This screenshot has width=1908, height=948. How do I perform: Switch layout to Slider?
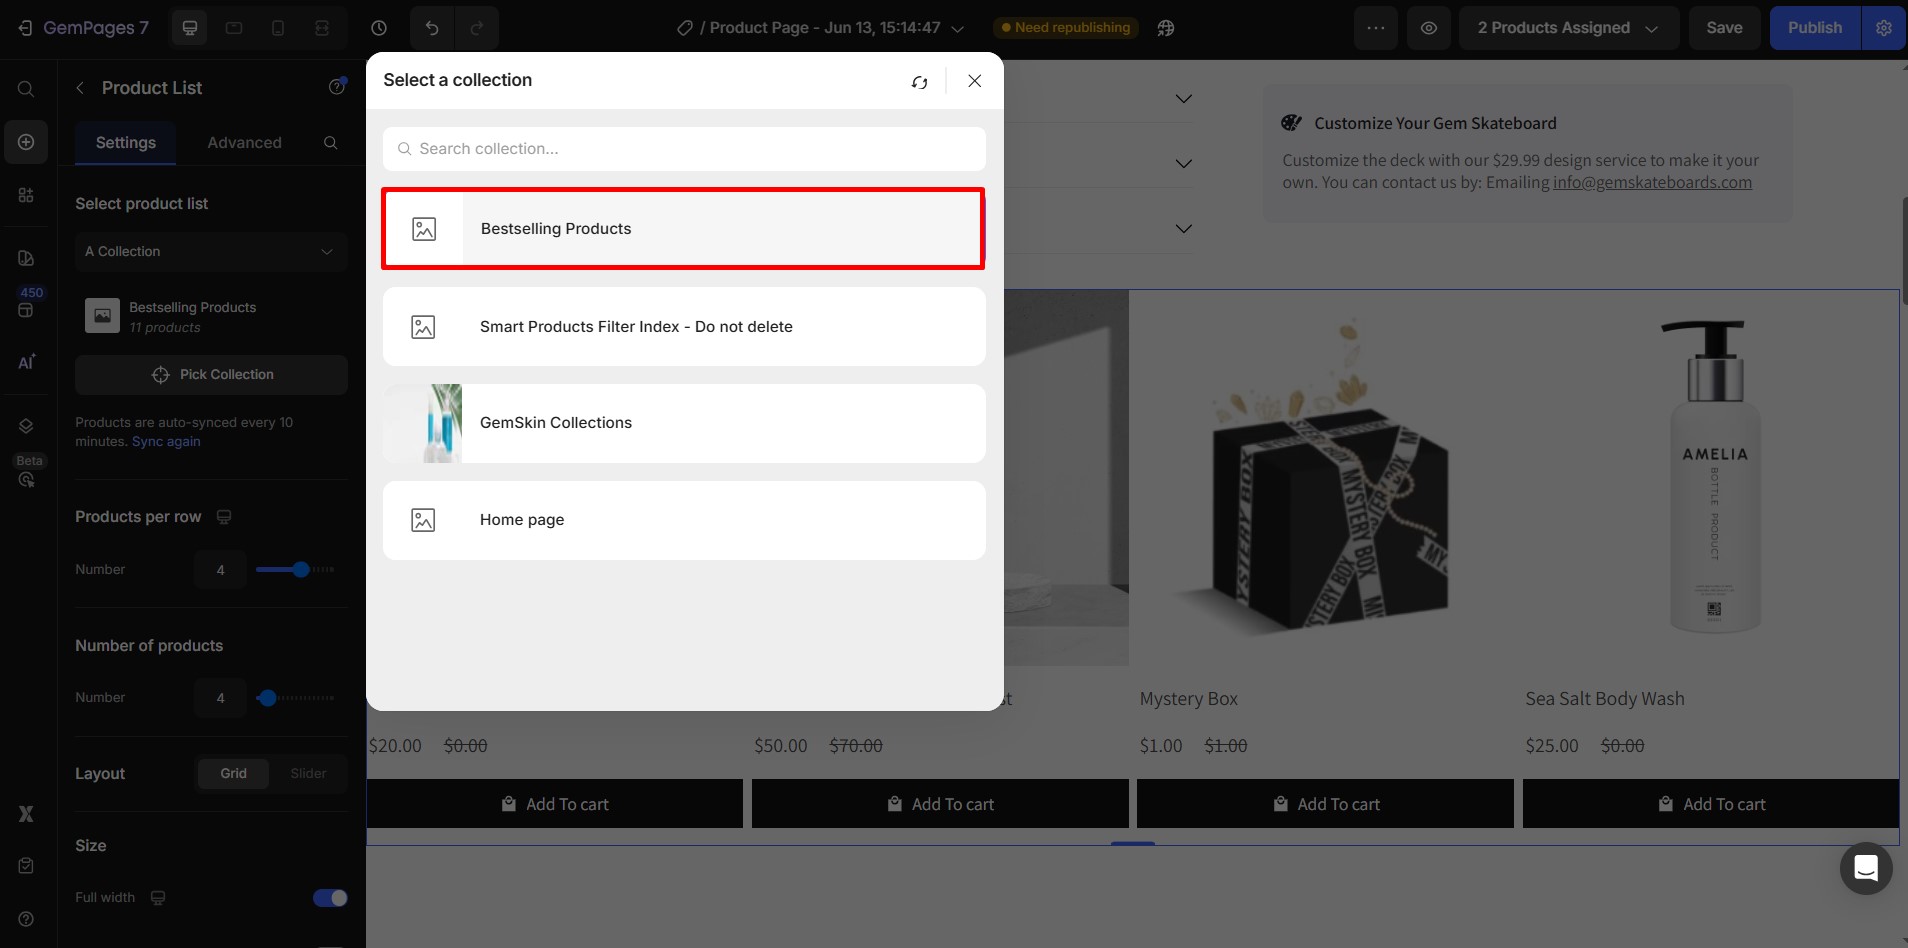[308, 773]
